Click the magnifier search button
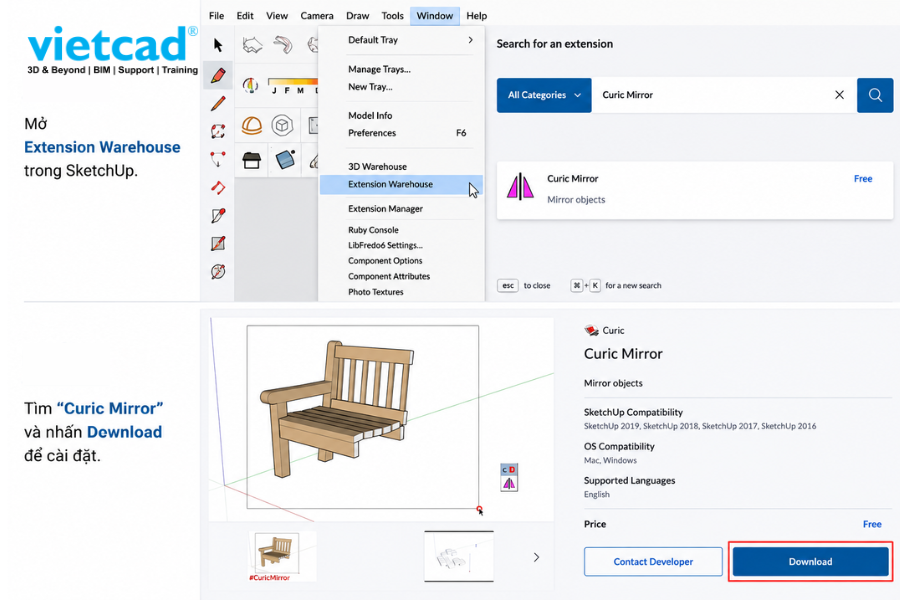900x600 pixels. tap(875, 95)
